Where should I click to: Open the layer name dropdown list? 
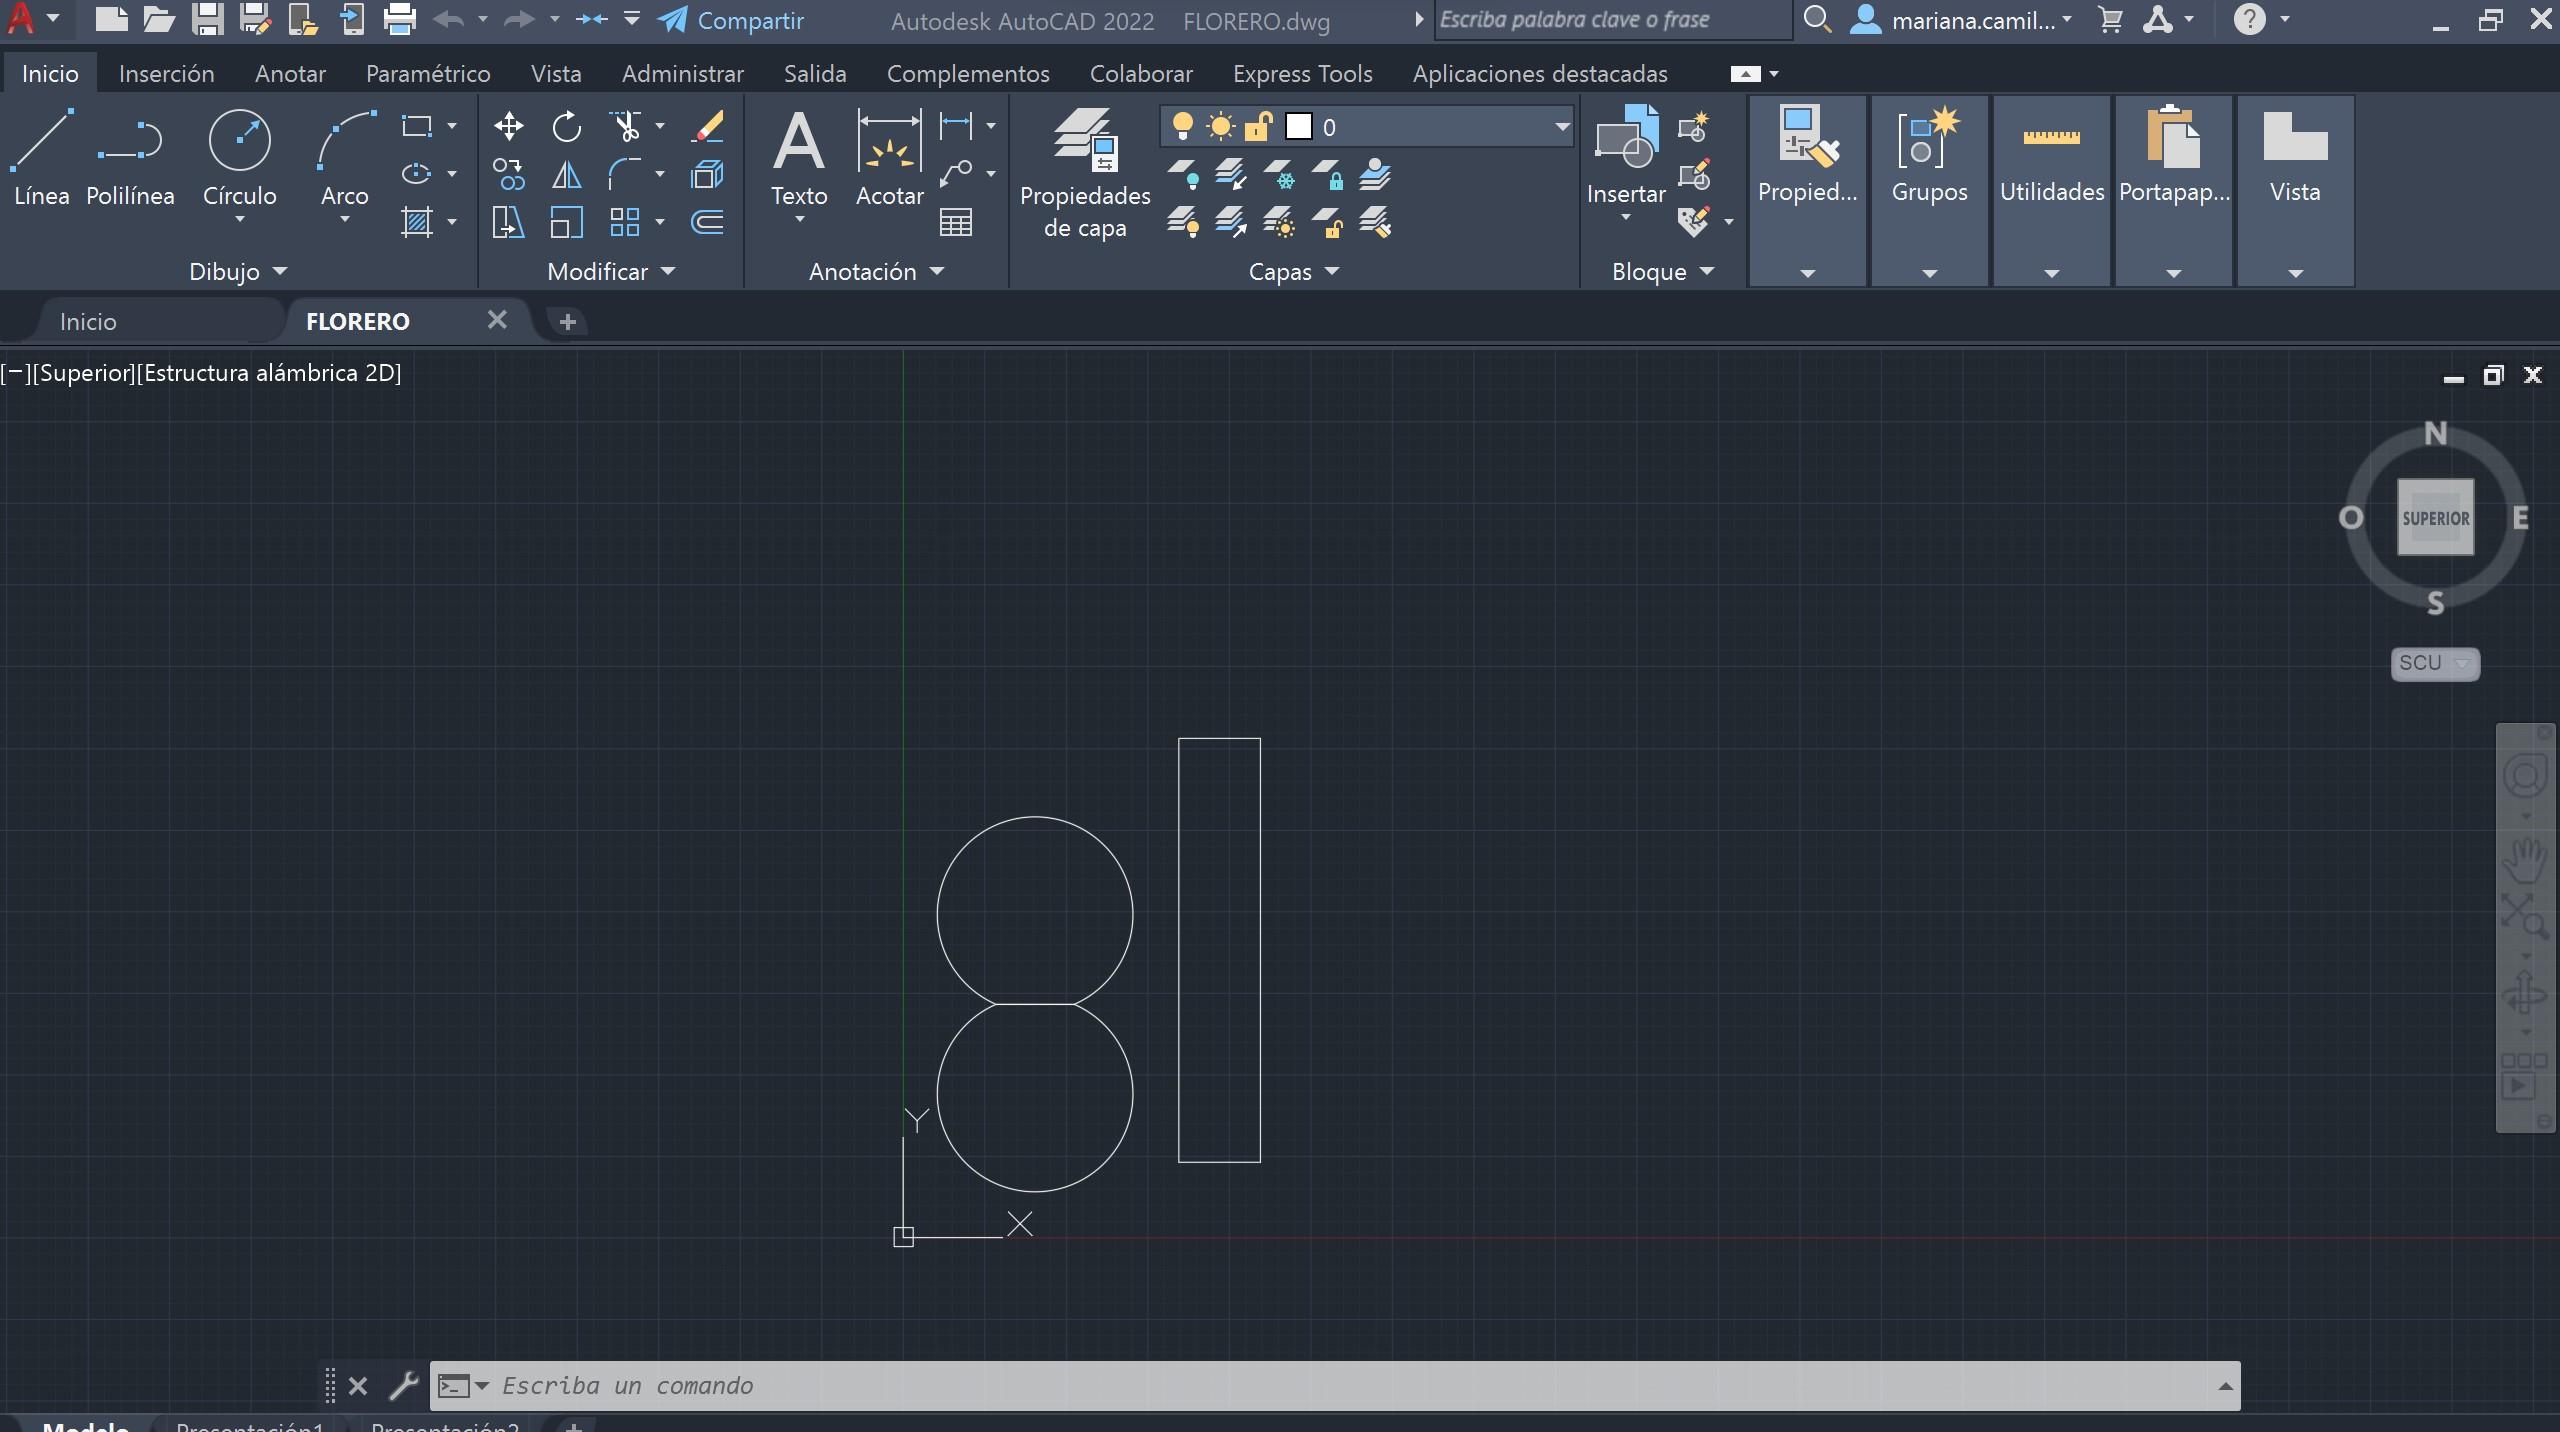[1560, 127]
